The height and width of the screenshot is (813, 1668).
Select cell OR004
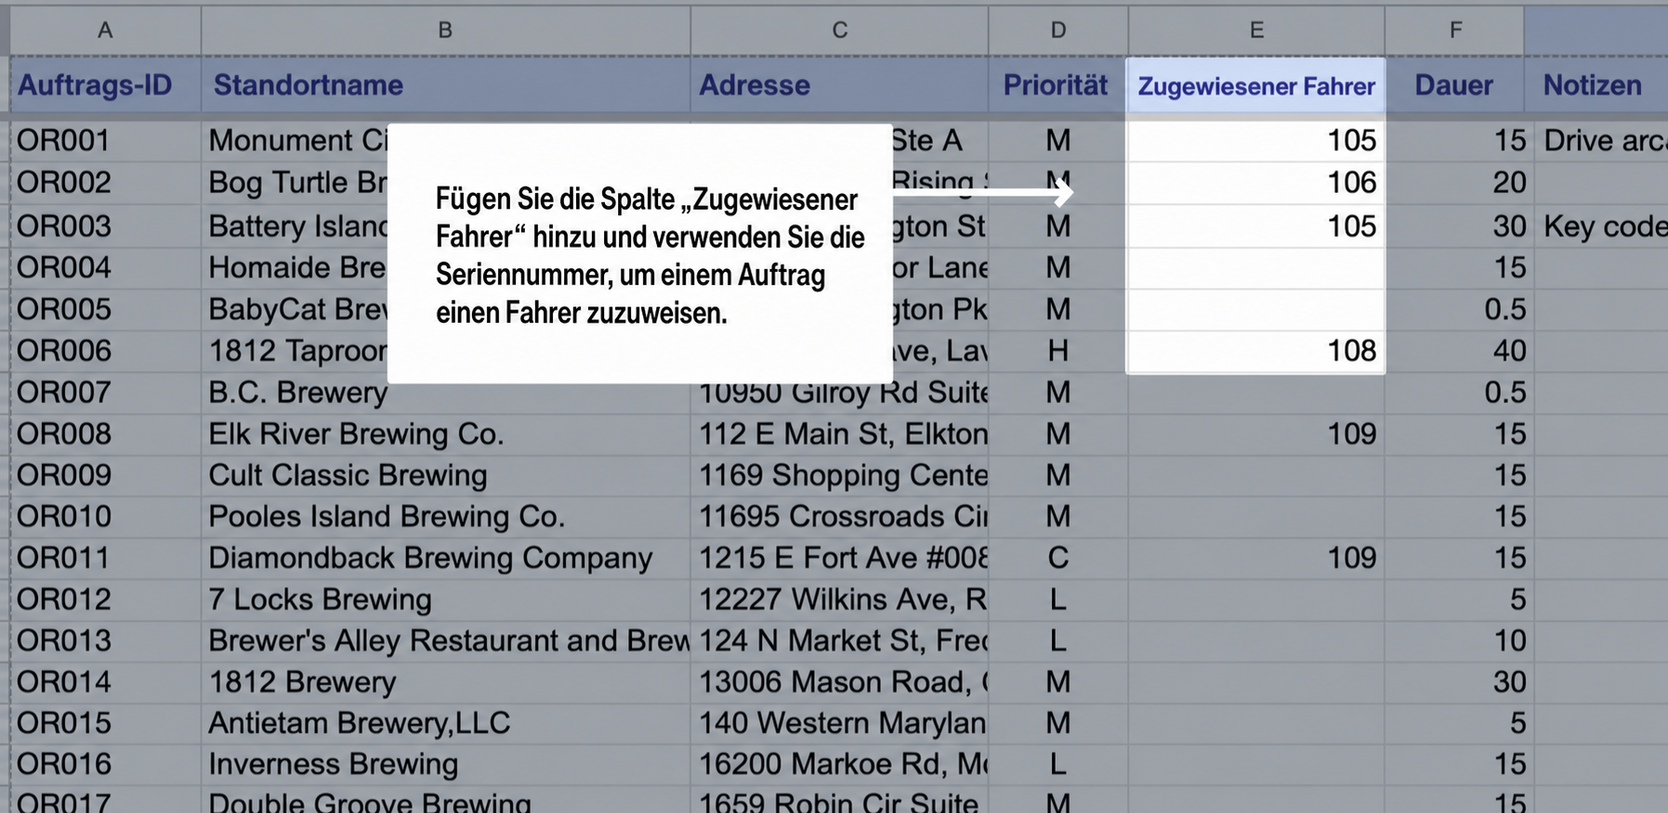[x=105, y=268]
